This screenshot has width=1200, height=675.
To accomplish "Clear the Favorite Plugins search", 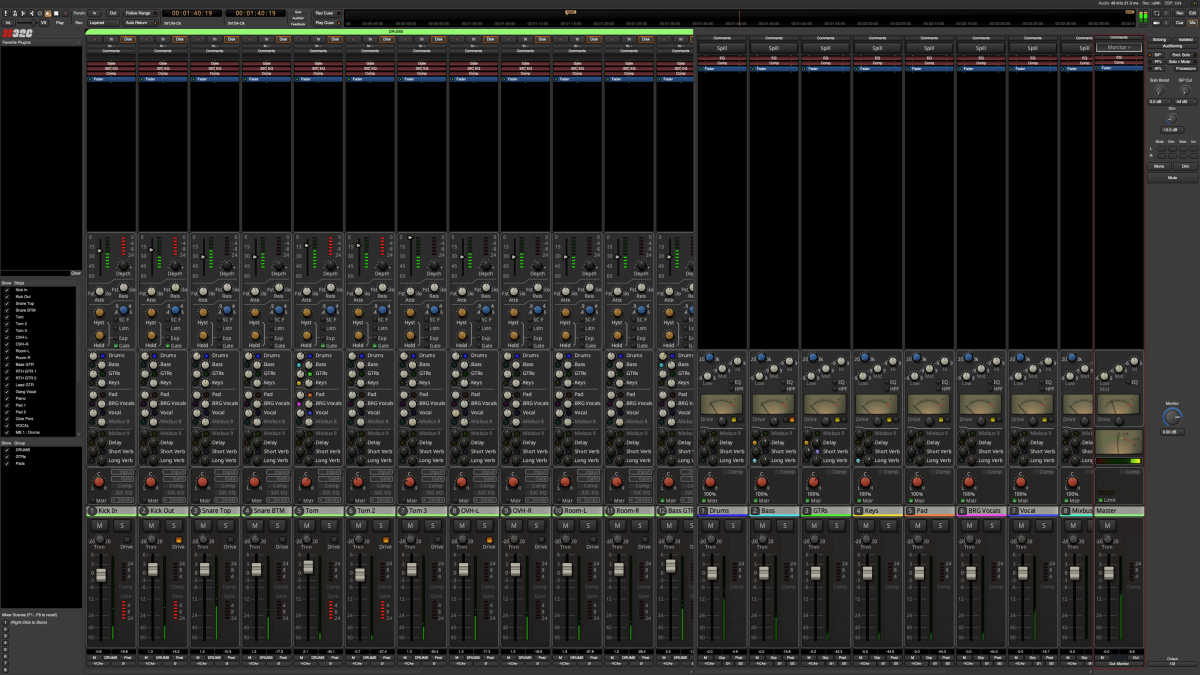I will tap(76, 273).
